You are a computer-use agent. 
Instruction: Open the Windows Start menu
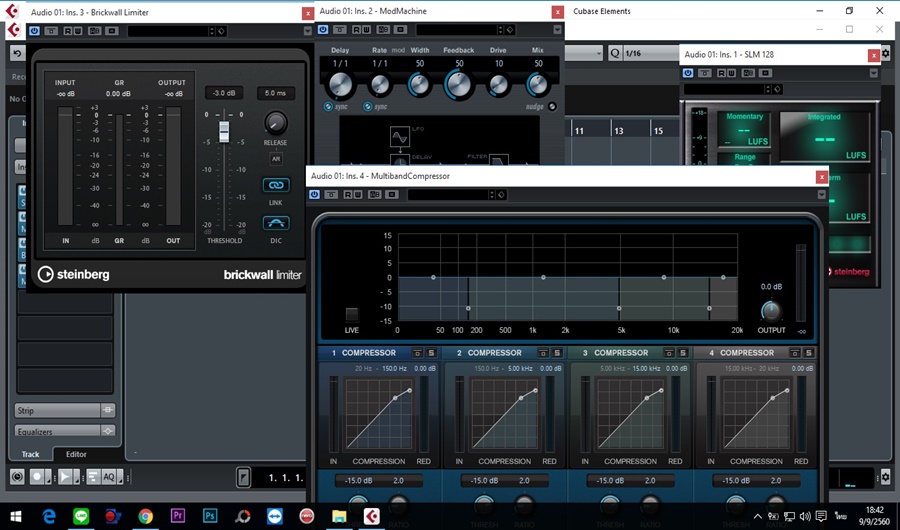click(x=15, y=516)
